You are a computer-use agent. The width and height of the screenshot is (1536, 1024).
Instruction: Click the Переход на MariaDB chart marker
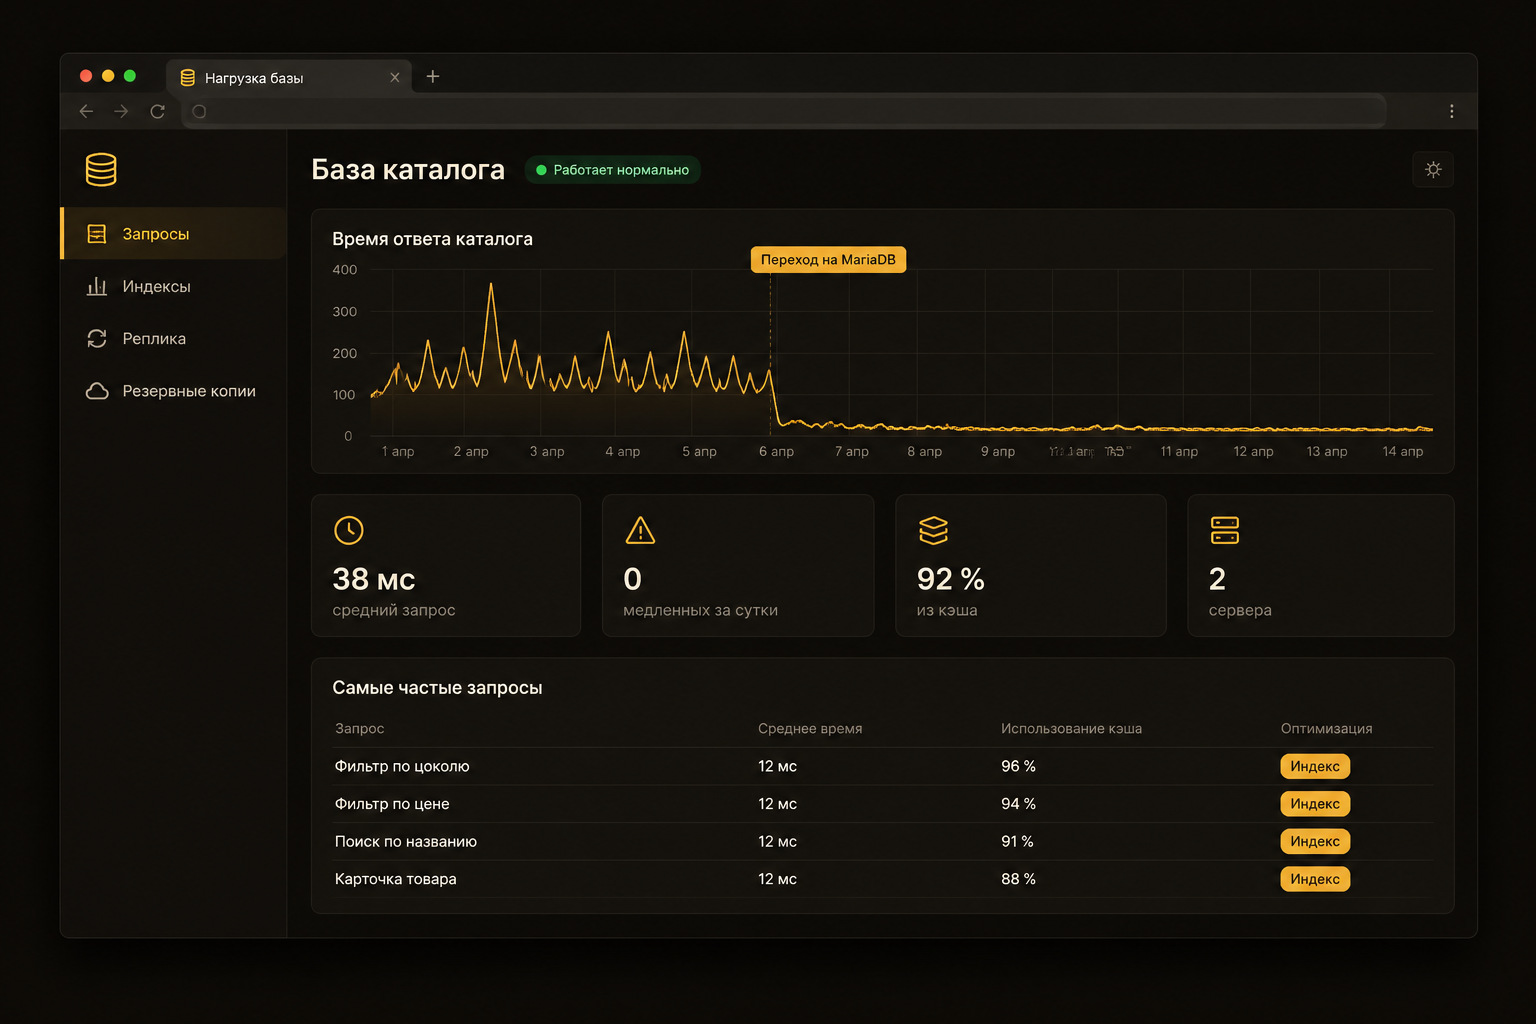click(828, 260)
